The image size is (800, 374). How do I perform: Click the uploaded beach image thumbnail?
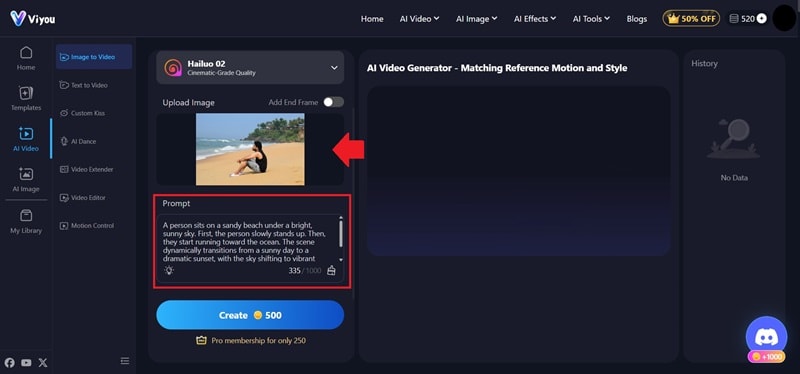coord(250,149)
